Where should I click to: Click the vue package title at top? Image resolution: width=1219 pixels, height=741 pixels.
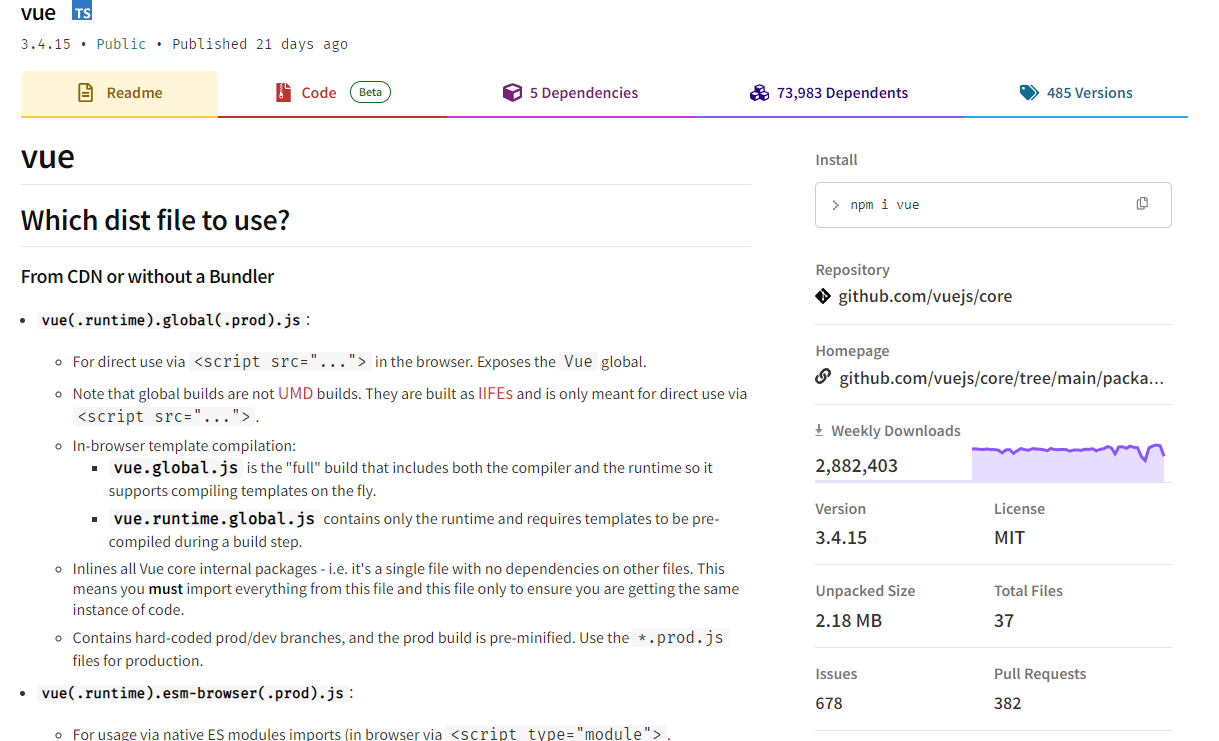(x=38, y=13)
